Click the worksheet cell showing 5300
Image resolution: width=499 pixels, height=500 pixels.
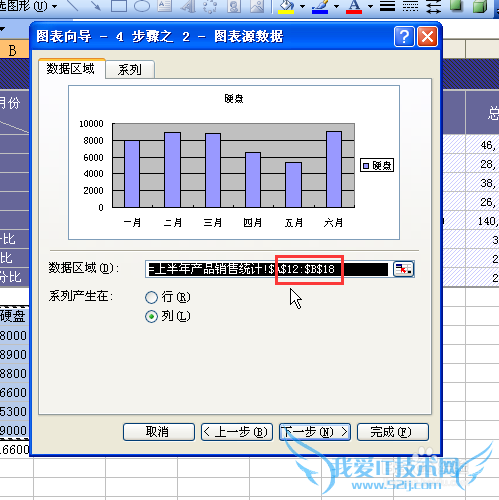point(14,411)
